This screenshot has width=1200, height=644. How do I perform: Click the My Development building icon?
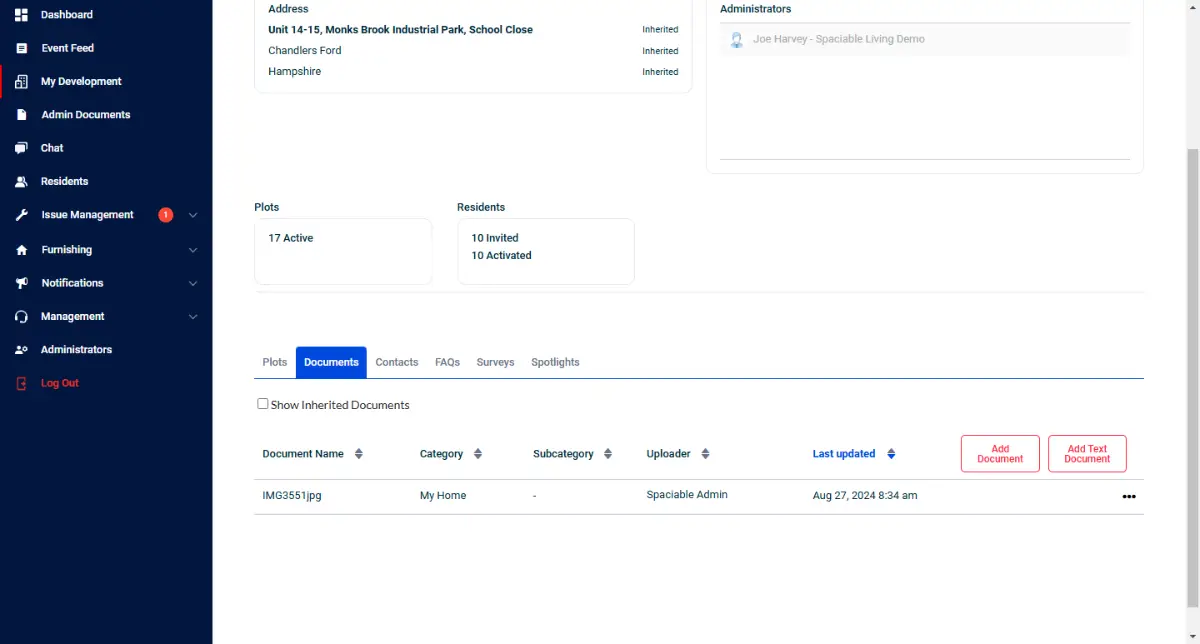point(21,82)
